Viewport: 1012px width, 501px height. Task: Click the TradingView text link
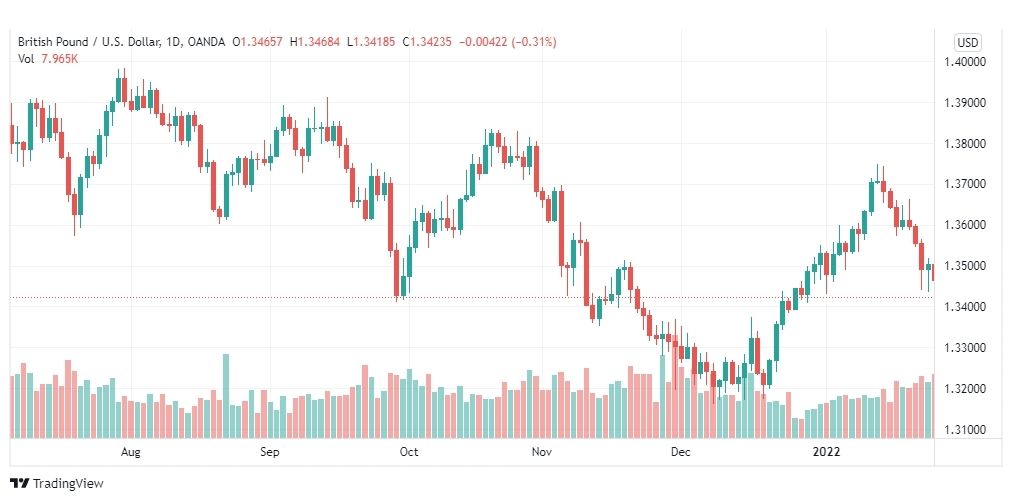(x=68, y=484)
